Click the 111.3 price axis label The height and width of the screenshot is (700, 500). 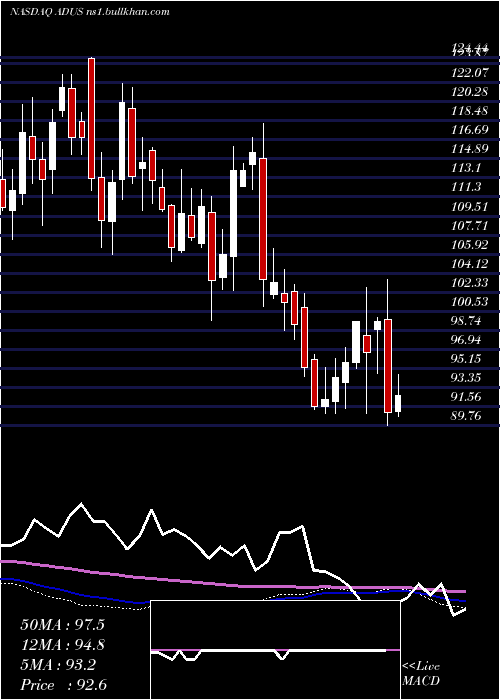(467, 187)
